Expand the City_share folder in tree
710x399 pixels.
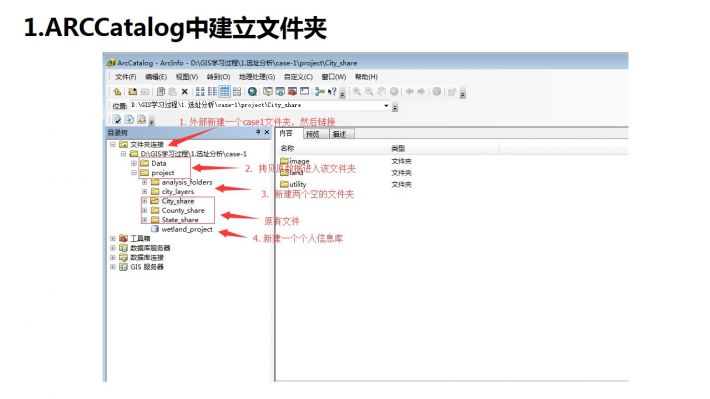click(144, 201)
